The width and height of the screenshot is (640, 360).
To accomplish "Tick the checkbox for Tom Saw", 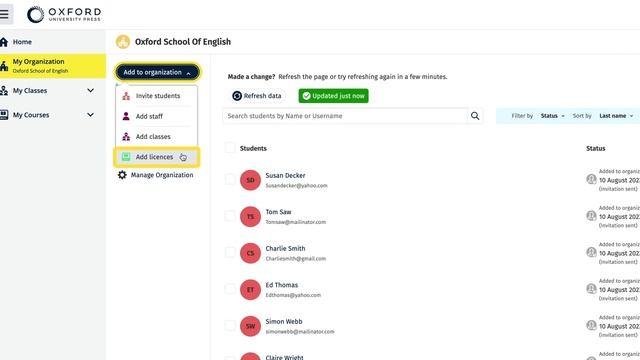I will [230, 216].
